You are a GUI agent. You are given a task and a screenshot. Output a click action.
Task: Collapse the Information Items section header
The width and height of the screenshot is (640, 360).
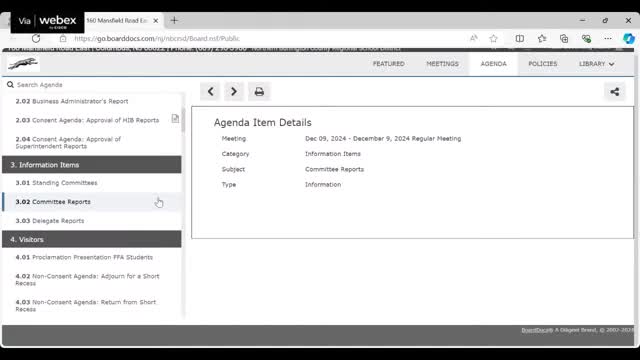92,165
